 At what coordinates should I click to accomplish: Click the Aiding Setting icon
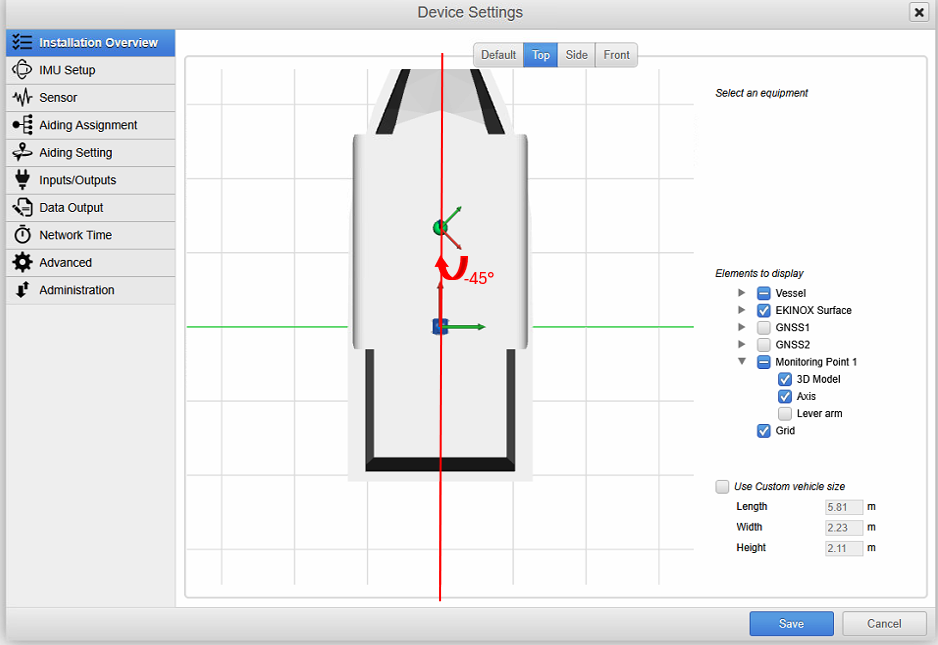(22, 153)
